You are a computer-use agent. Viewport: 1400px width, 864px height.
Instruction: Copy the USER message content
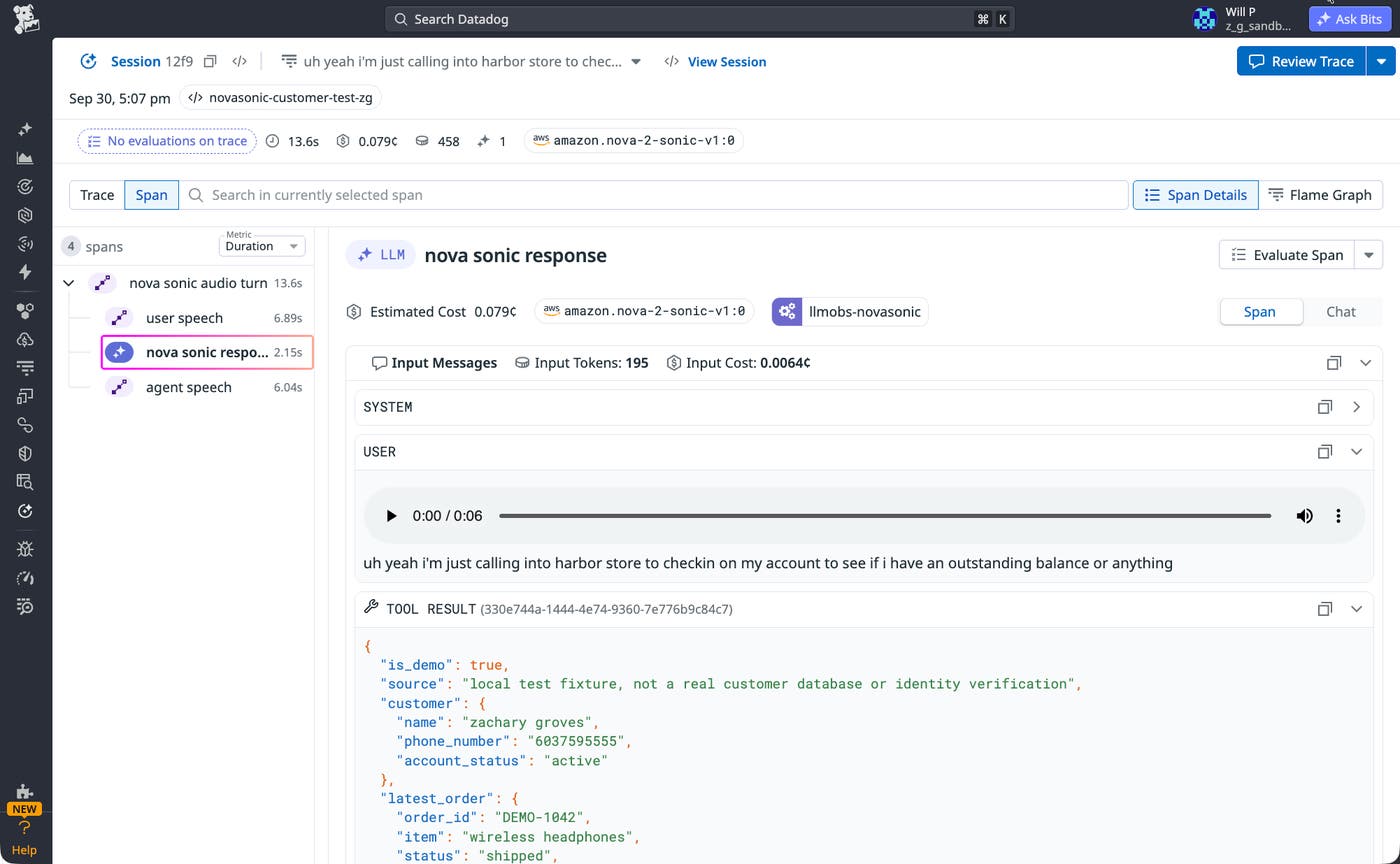tap(1324, 452)
